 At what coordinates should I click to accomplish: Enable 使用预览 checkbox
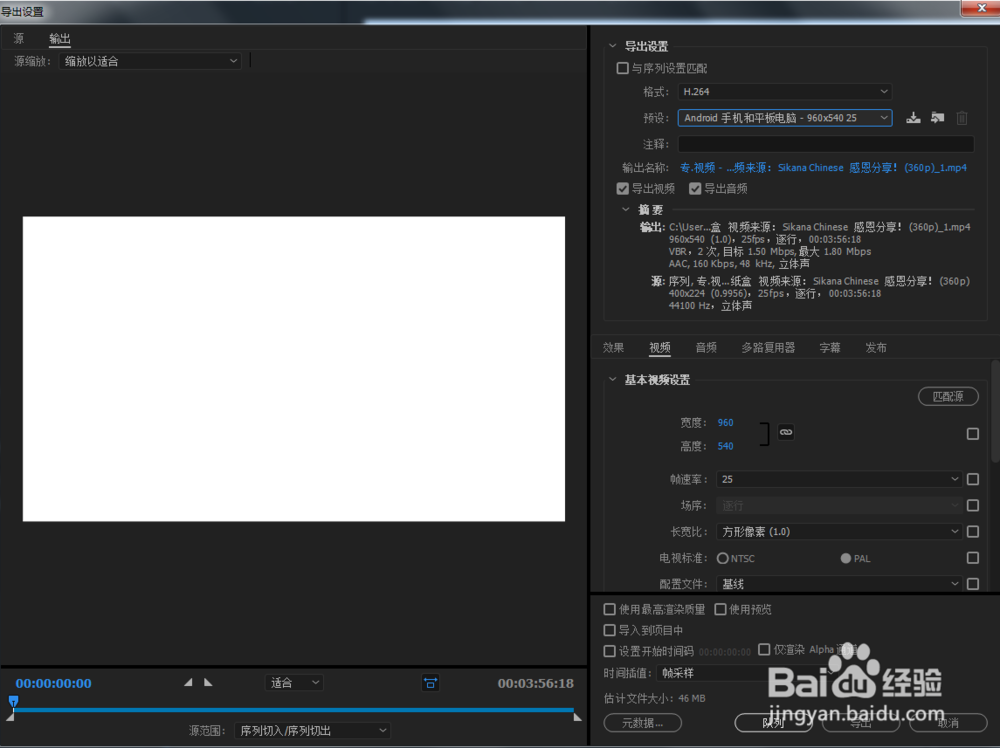(x=721, y=610)
